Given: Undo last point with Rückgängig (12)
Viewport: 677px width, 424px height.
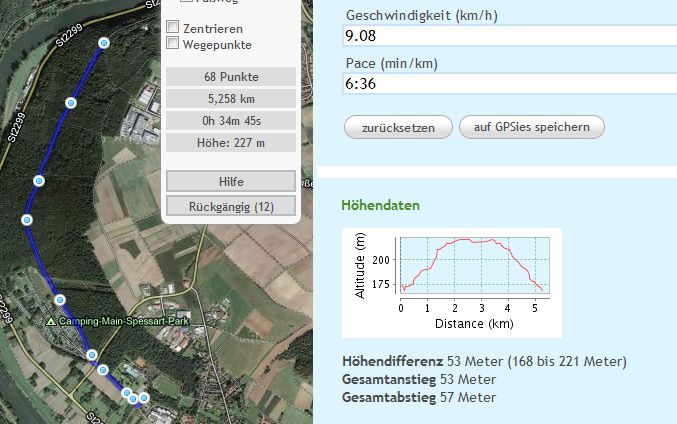Looking at the screenshot, I should click(x=230, y=207).
